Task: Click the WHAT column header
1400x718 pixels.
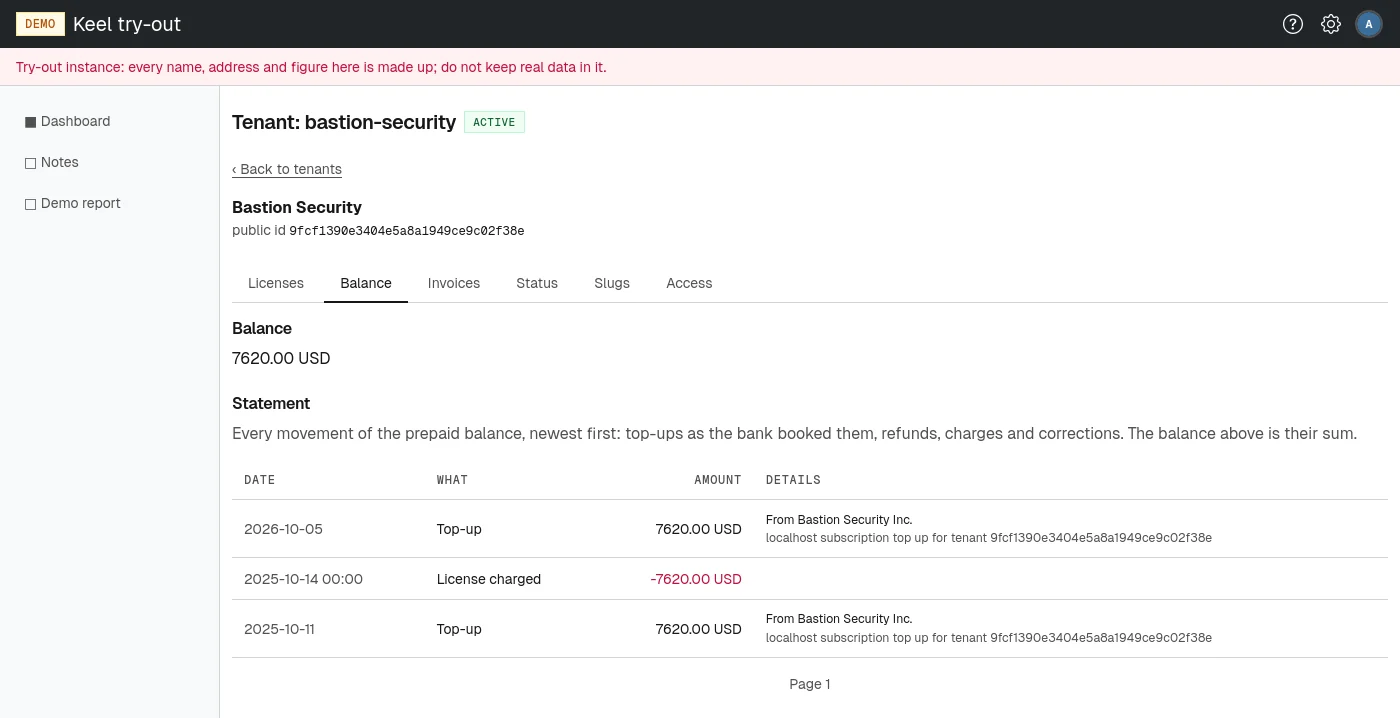Action: click(452, 480)
